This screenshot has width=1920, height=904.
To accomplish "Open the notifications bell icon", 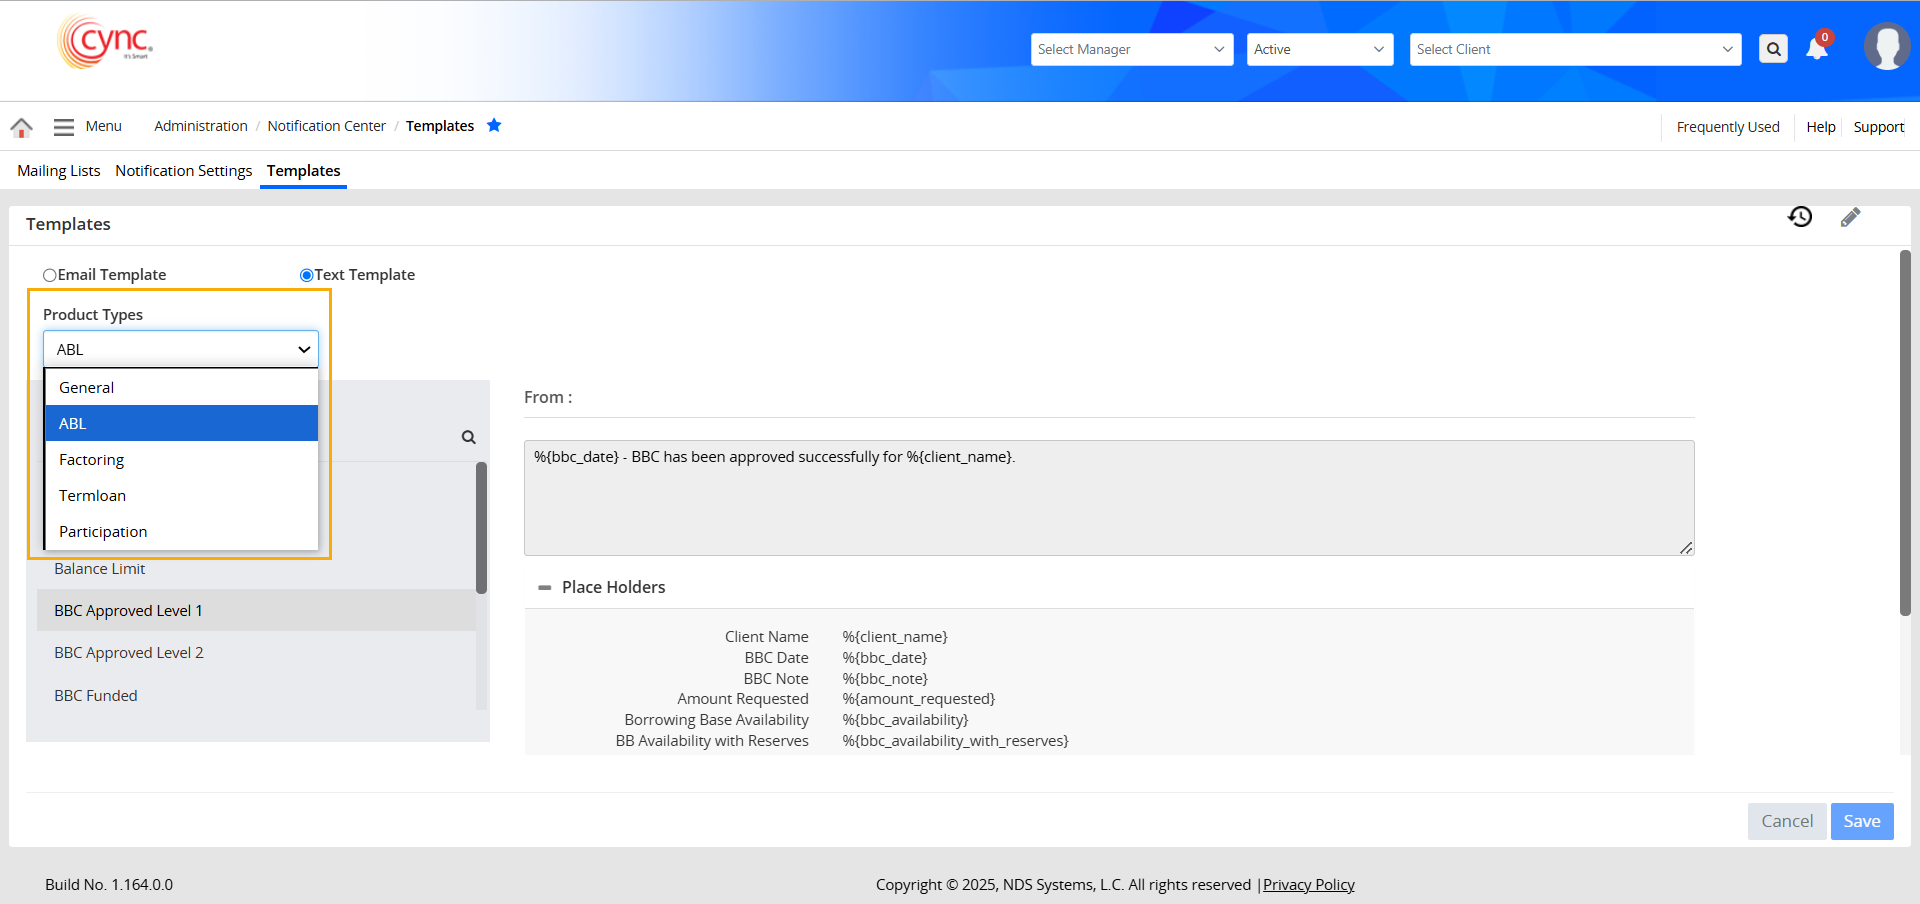I will (x=1817, y=49).
